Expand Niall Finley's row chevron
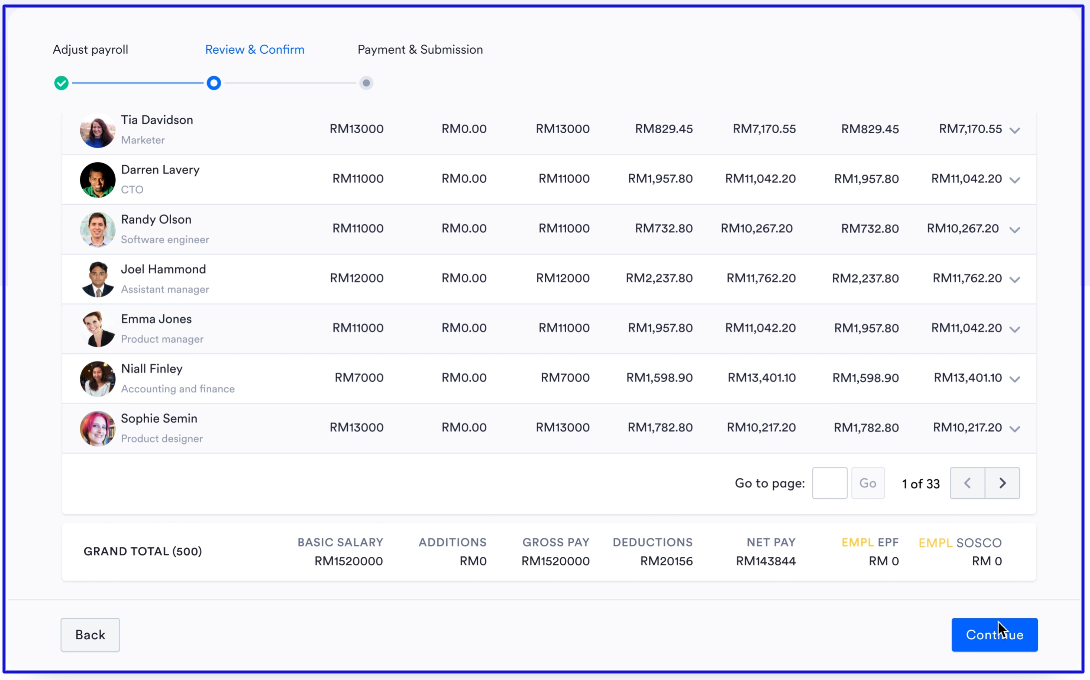The image size is (1090, 680). 1015,379
